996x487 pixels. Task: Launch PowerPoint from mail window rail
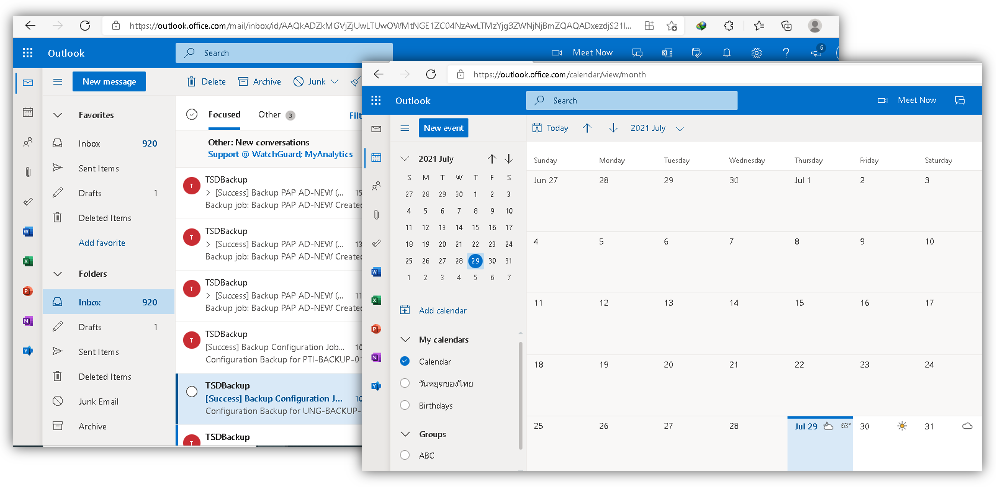[28, 291]
